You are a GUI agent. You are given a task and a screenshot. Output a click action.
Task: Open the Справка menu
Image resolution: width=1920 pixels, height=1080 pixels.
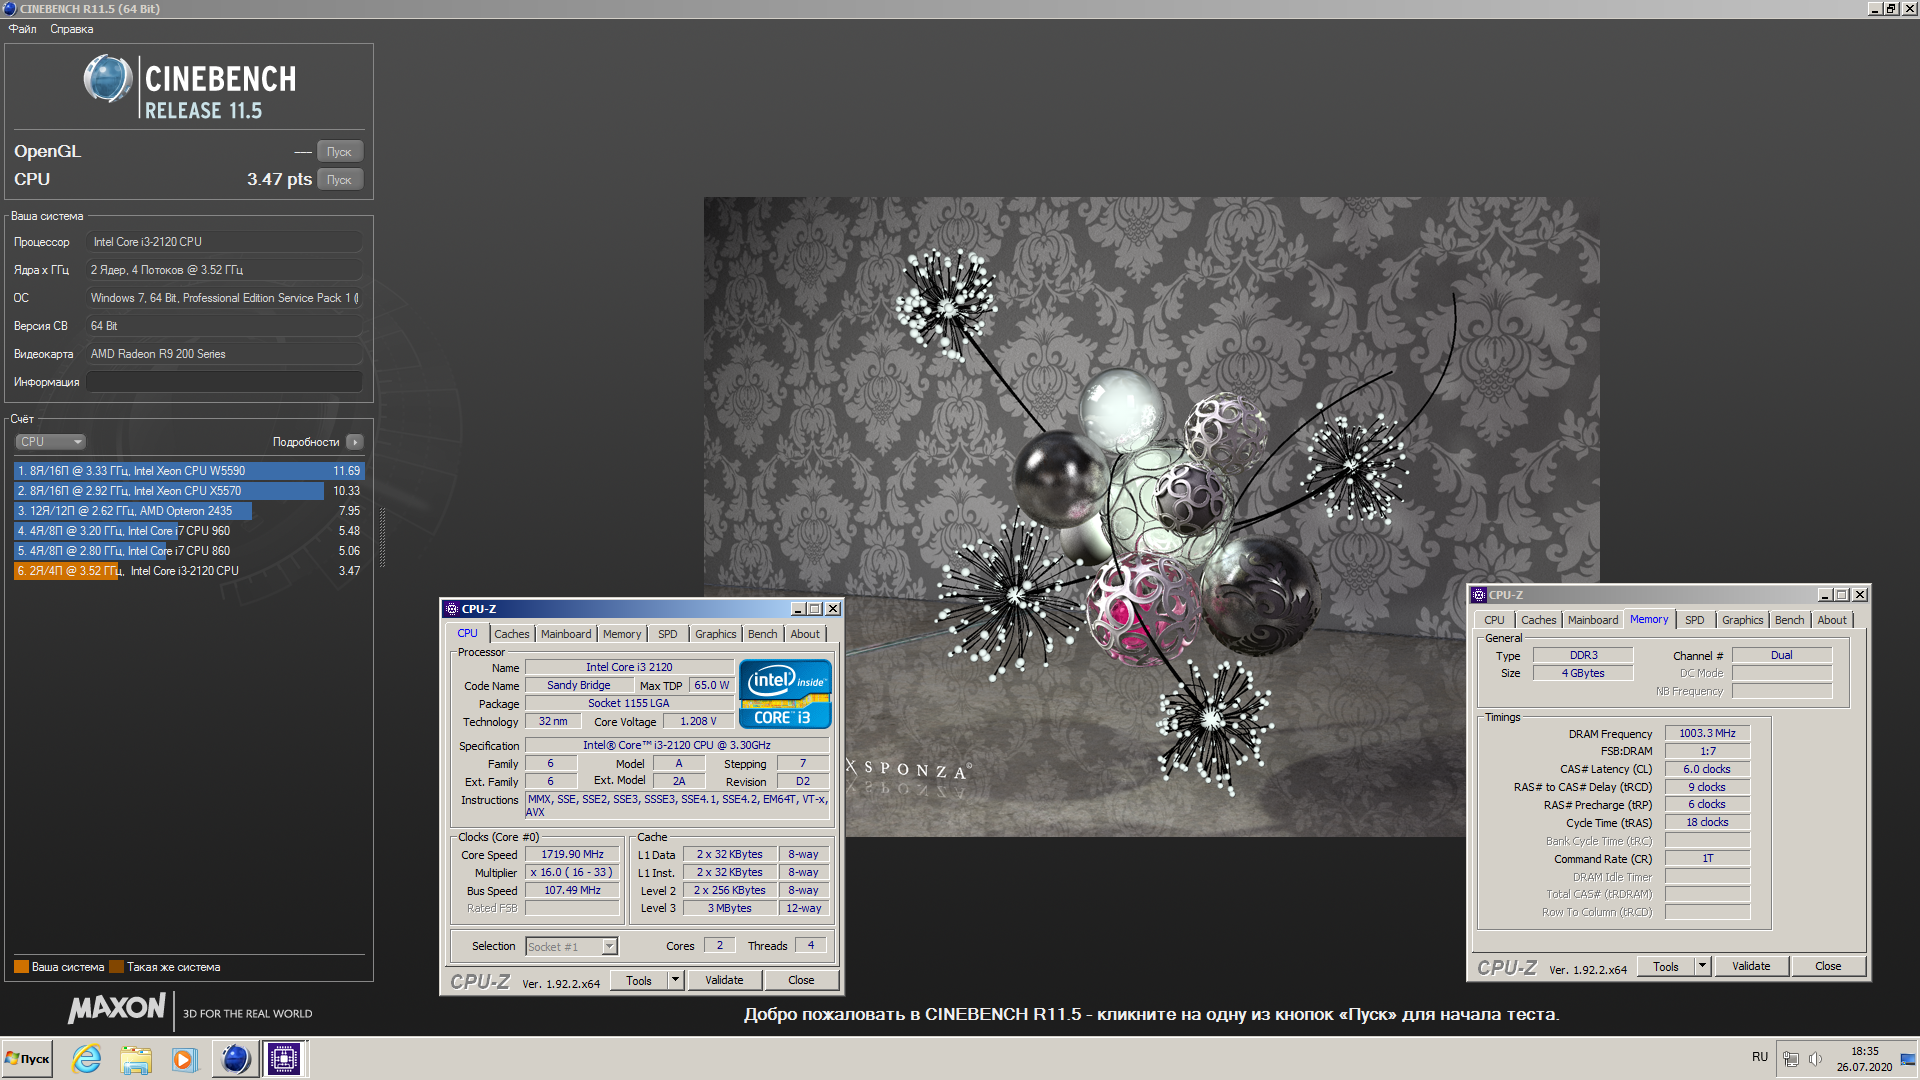(72, 29)
